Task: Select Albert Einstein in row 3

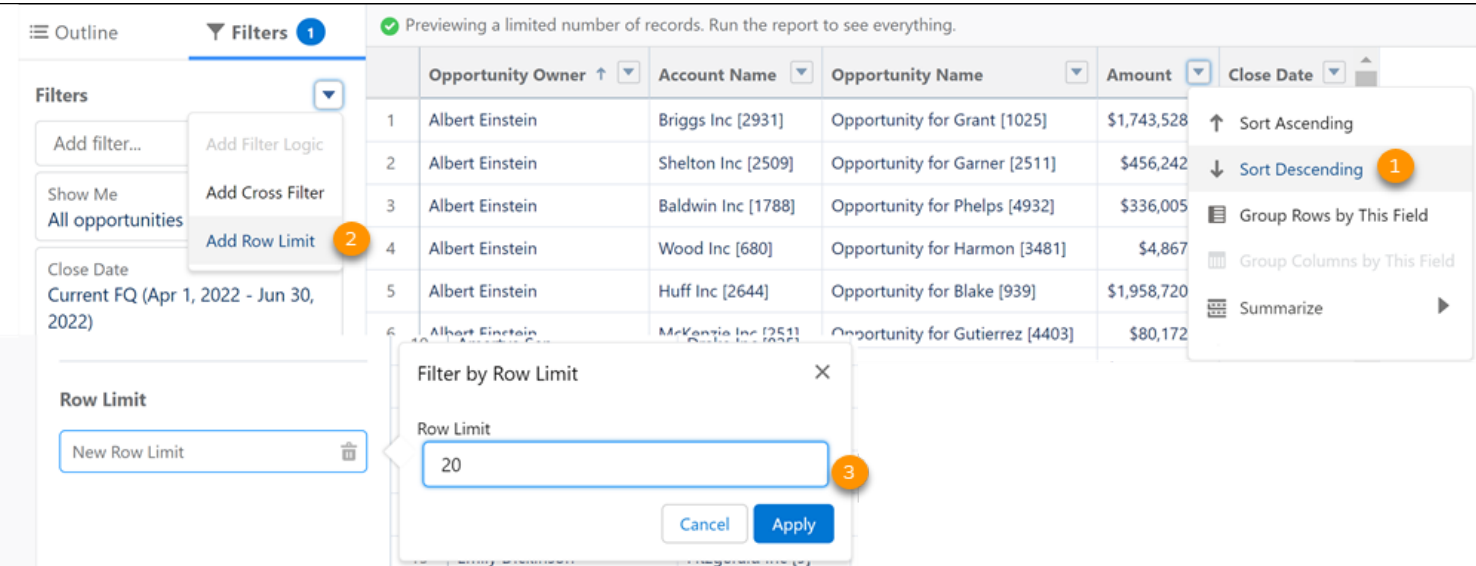Action: coord(483,206)
